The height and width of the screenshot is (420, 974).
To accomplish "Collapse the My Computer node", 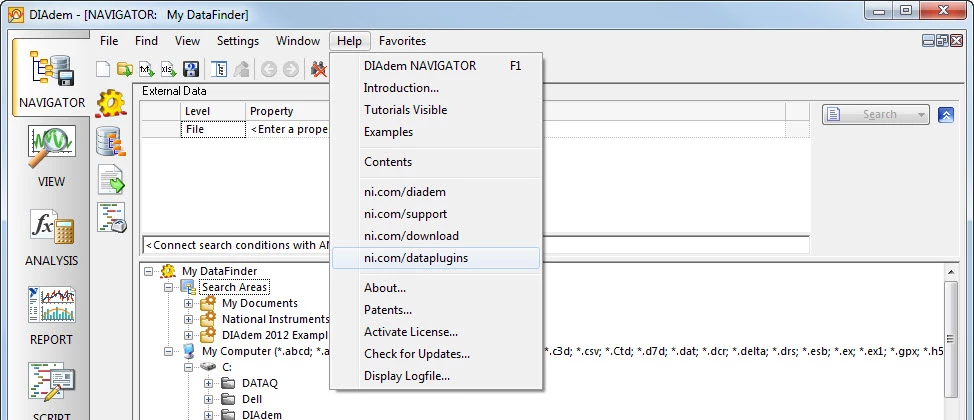I will click(168, 351).
